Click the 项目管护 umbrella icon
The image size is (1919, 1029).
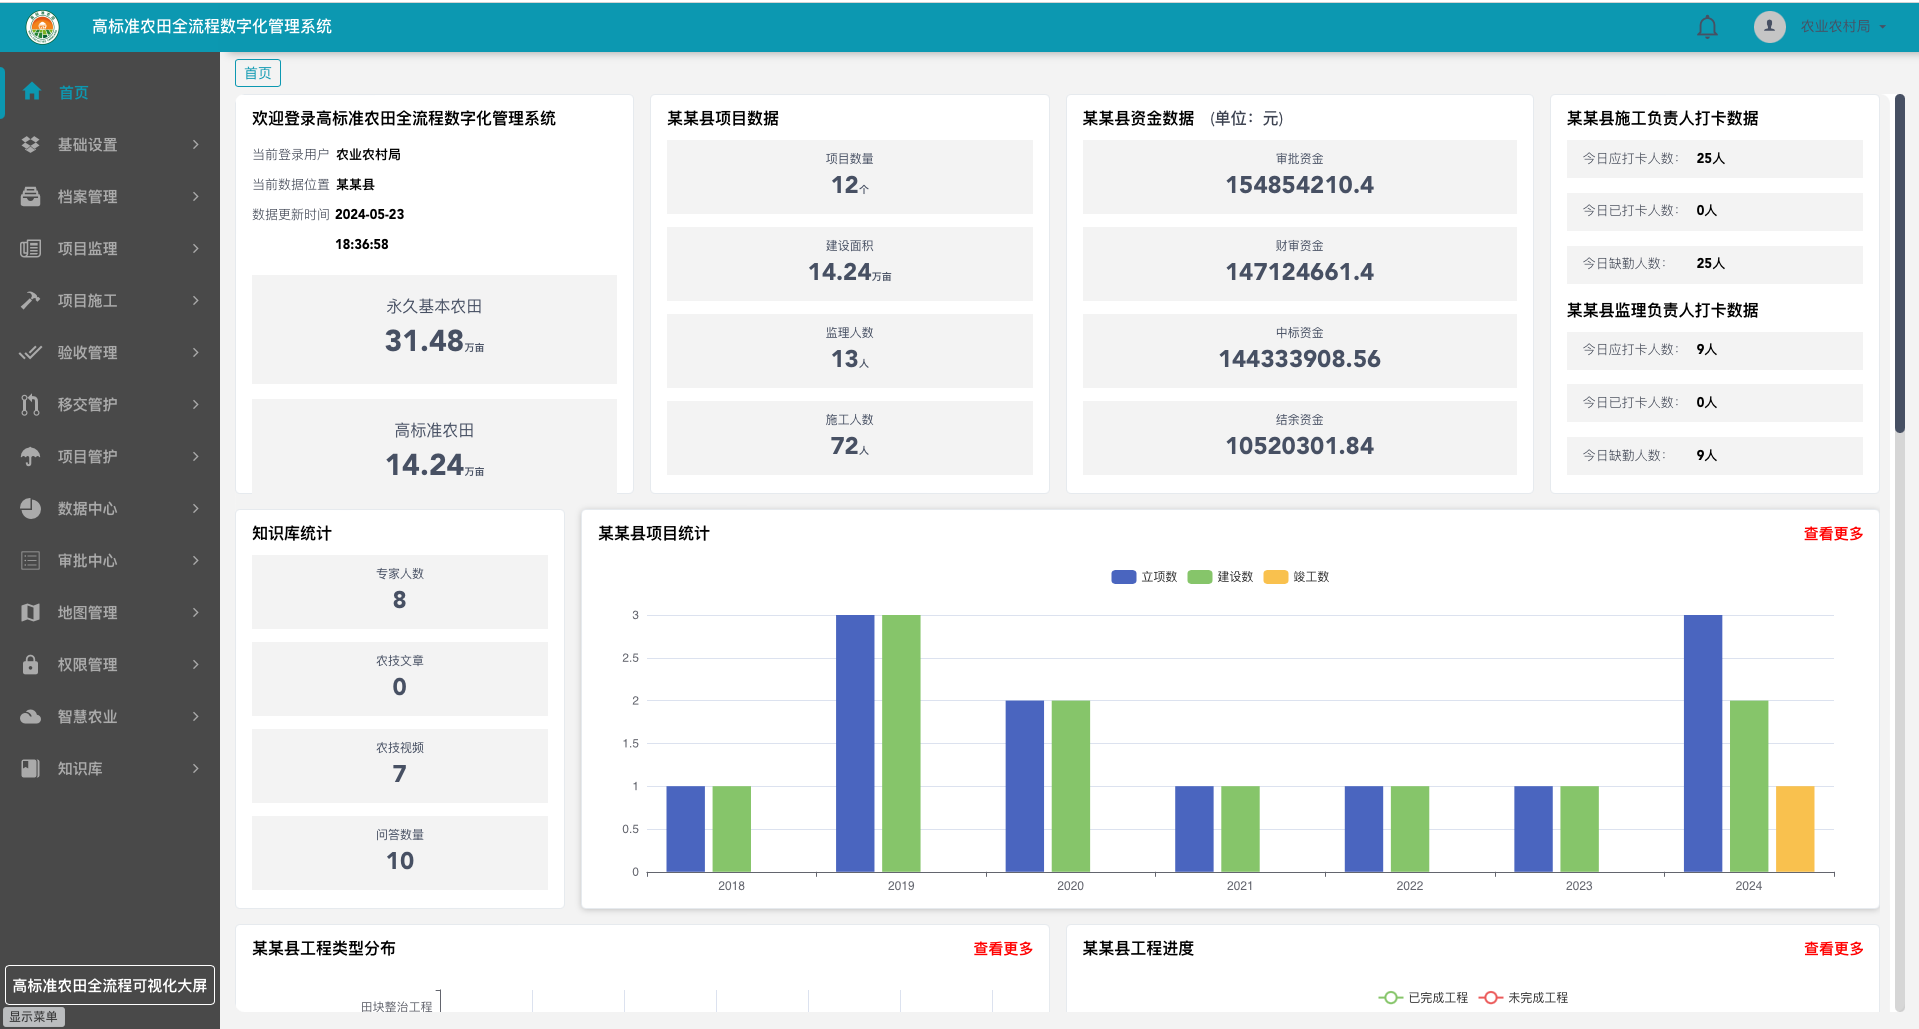(x=31, y=456)
